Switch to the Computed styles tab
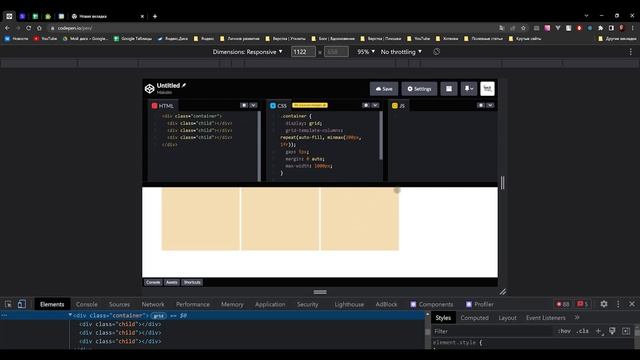 474,318
